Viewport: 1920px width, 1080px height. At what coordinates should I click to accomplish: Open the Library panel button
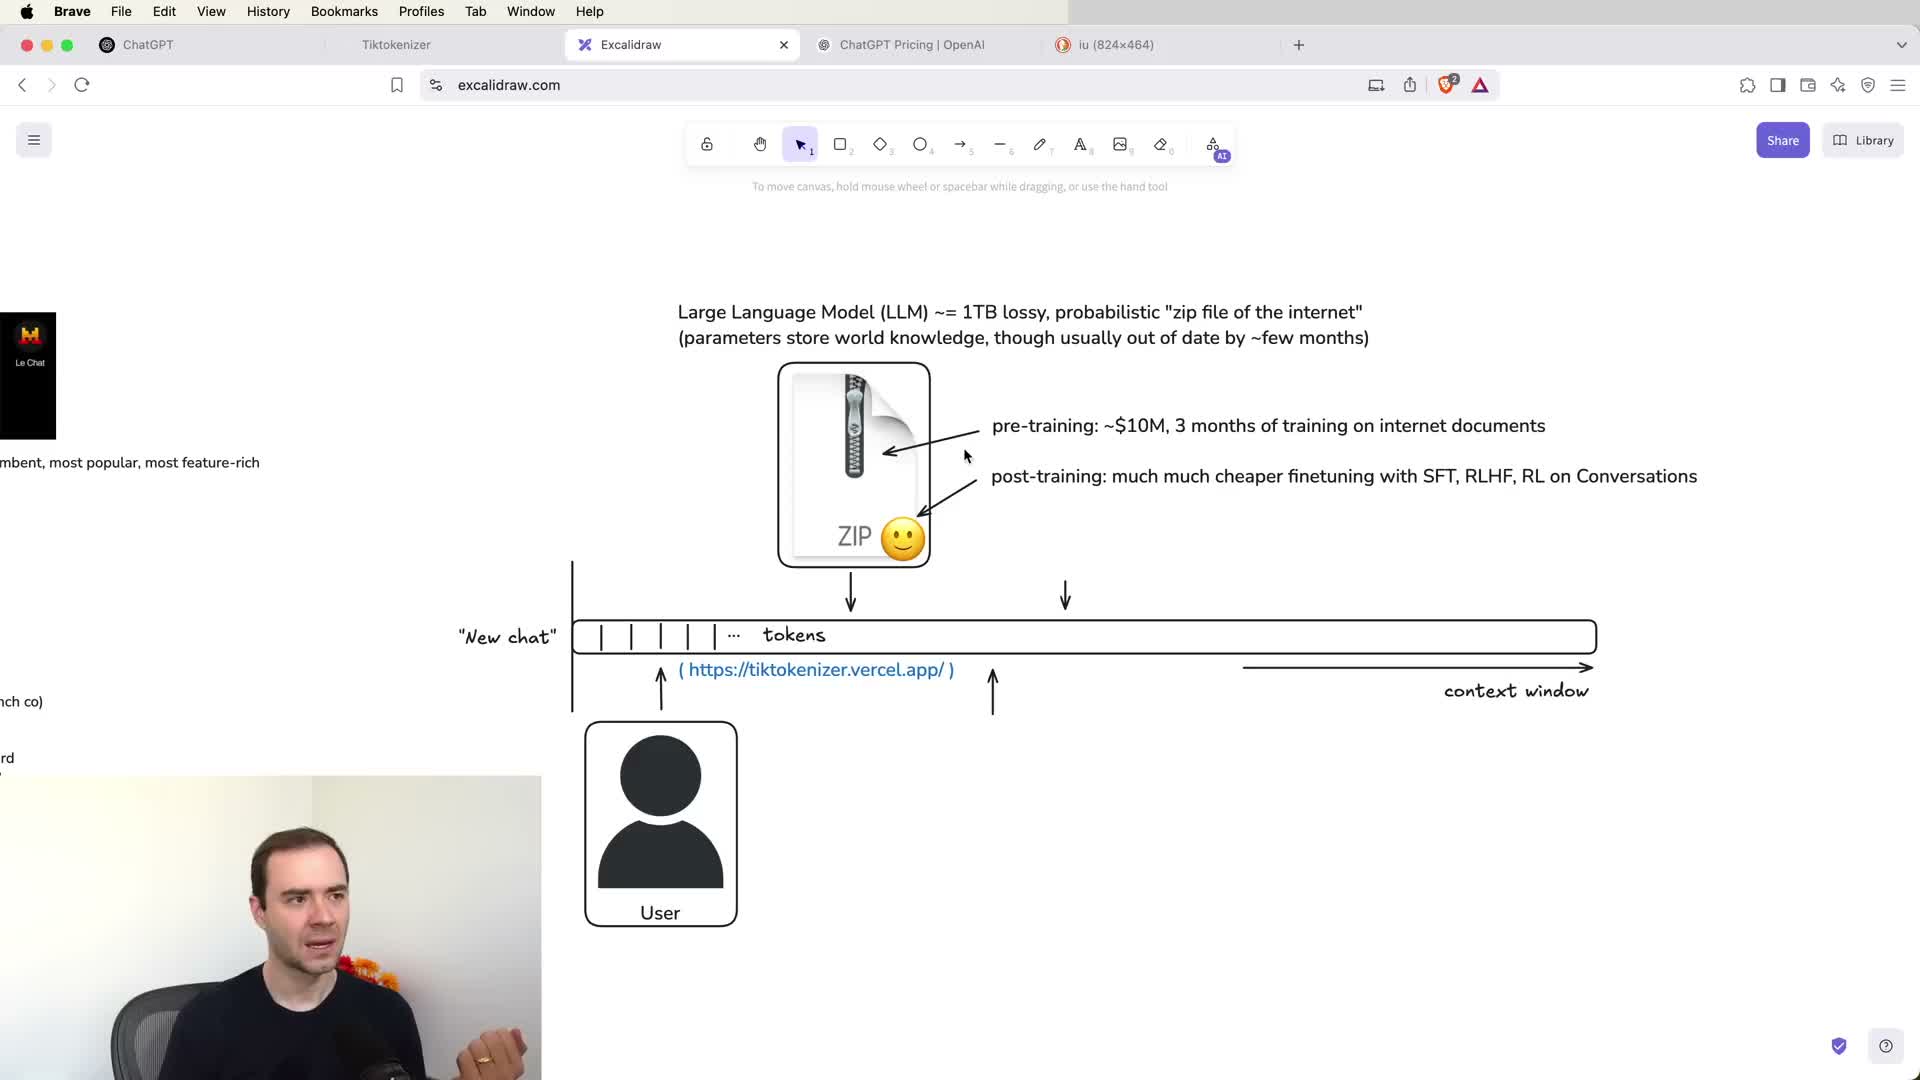point(1863,140)
